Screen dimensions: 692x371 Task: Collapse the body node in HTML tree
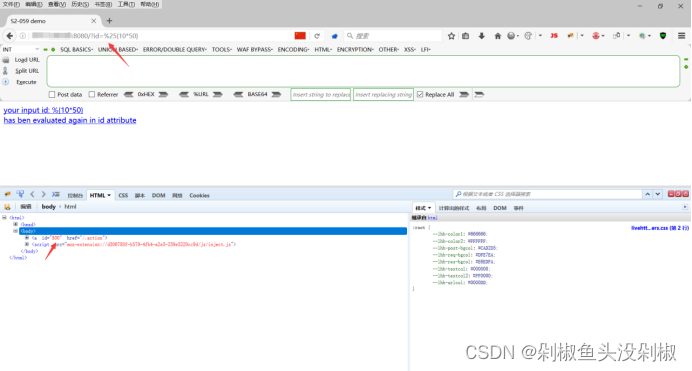click(15, 231)
